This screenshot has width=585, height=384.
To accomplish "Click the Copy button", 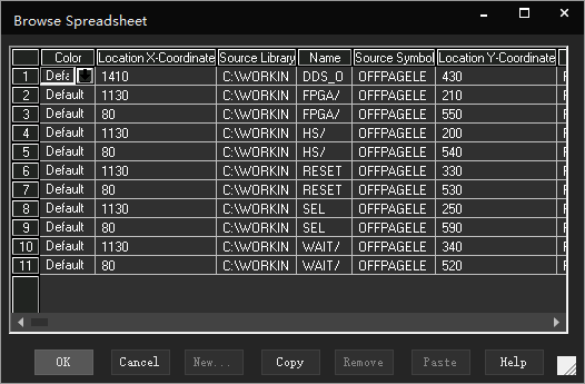I will click(x=291, y=362).
